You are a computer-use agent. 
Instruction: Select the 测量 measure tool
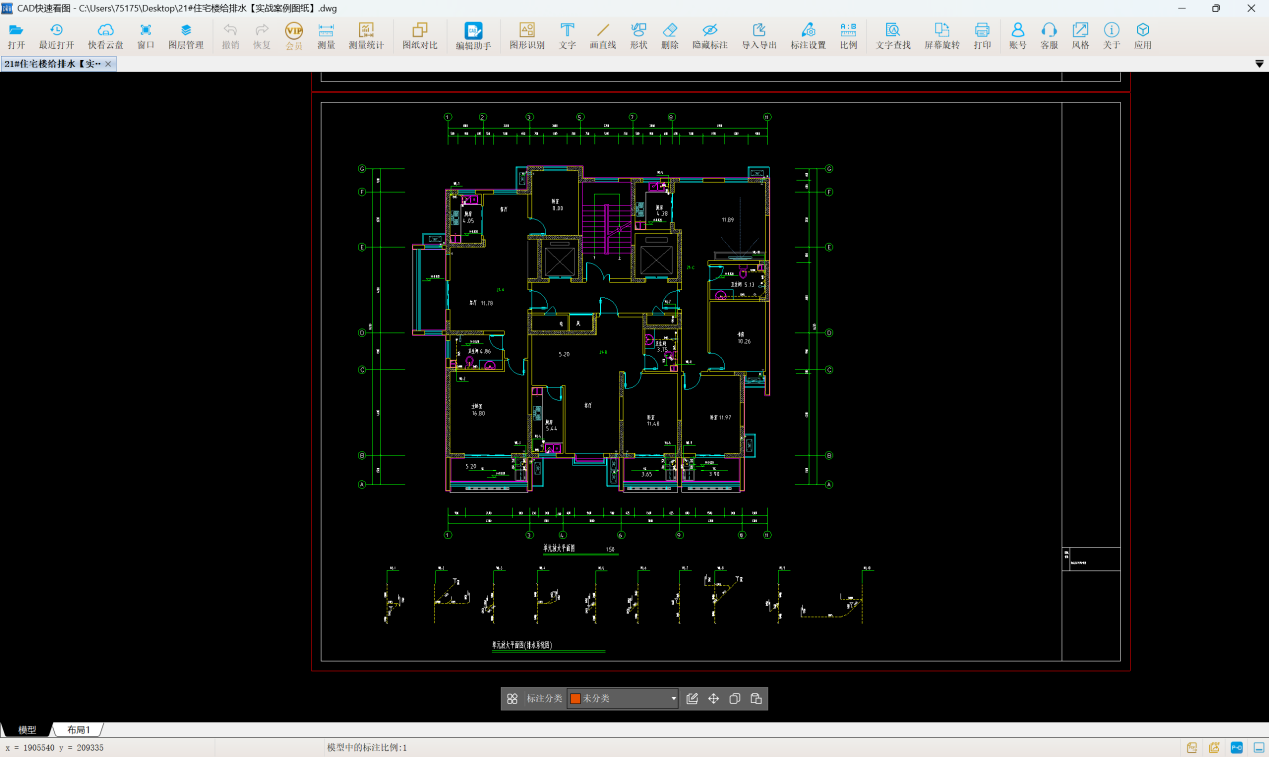click(326, 36)
